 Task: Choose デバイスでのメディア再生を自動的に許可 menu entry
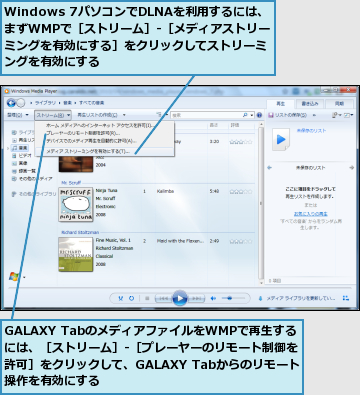tap(105, 141)
